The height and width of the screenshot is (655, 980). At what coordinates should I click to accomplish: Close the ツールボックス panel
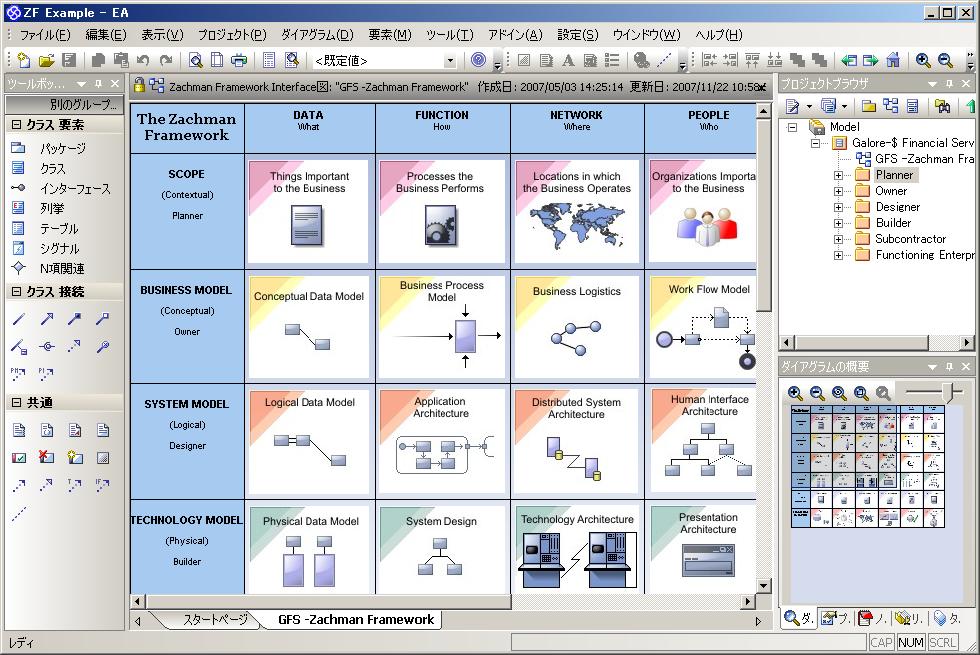(114, 83)
